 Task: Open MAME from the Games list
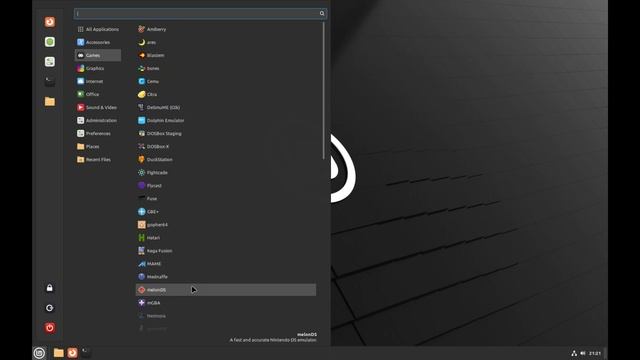point(226,264)
